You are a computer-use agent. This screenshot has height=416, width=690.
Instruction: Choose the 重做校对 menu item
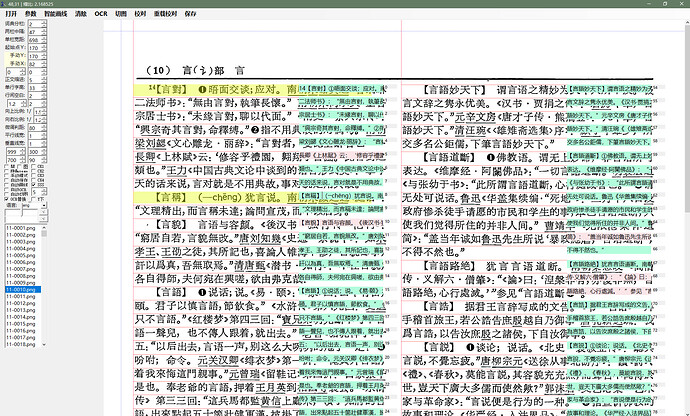click(165, 14)
